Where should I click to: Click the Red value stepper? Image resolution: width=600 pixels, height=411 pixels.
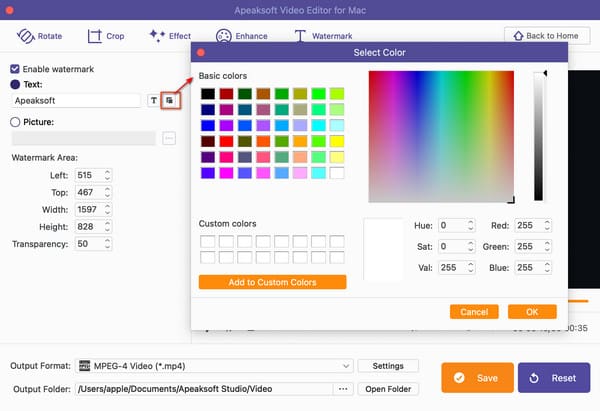(x=547, y=225)
